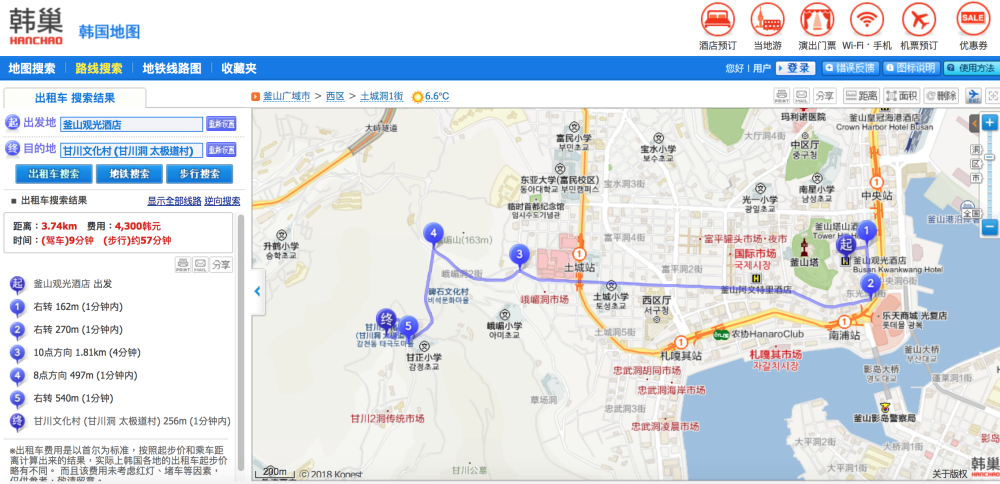
Task: Zoom in with the map plus button
Action: [990, 122]
